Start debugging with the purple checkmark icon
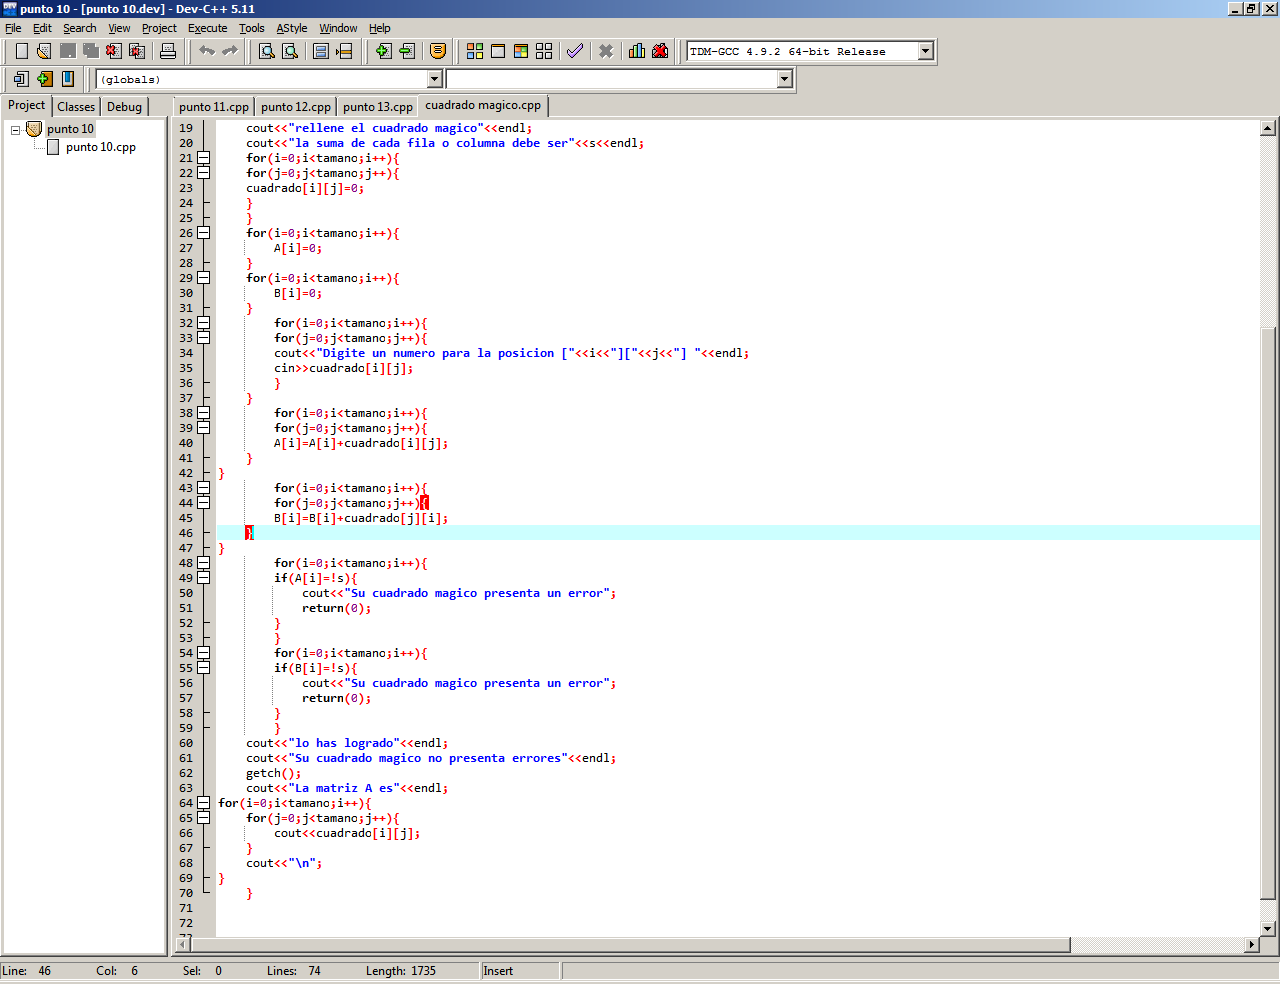Viewport: 1280px width, 984px height. pyautogui.click(x=575, y=51)
